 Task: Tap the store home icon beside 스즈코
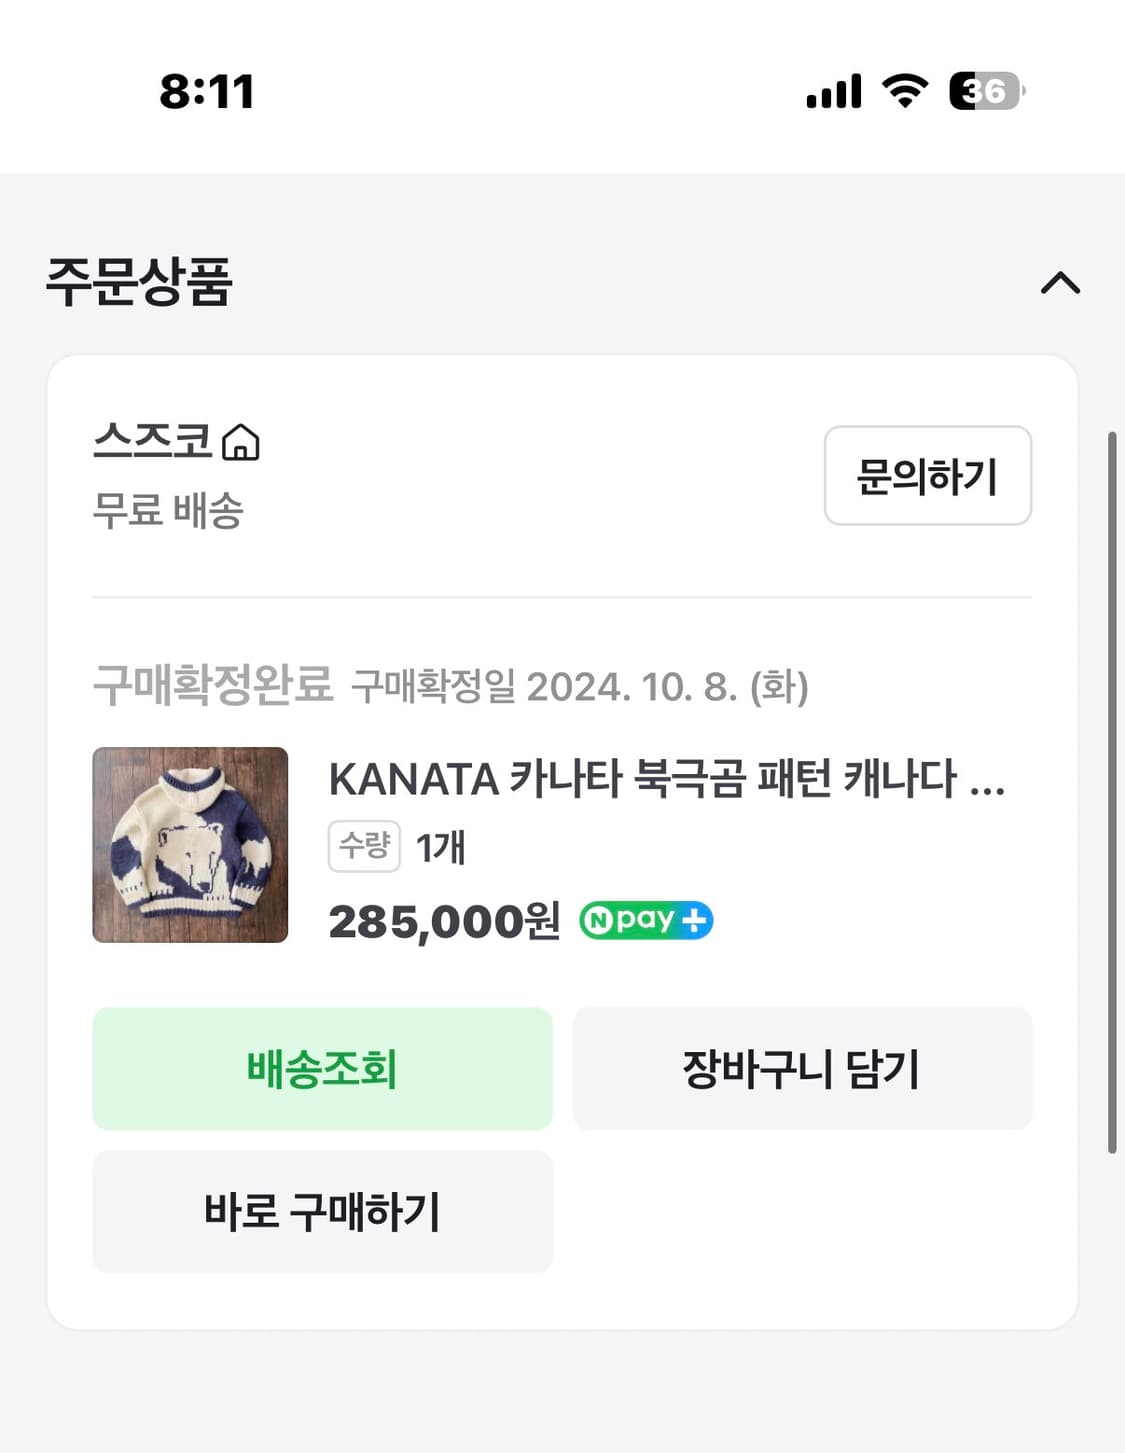240,442
